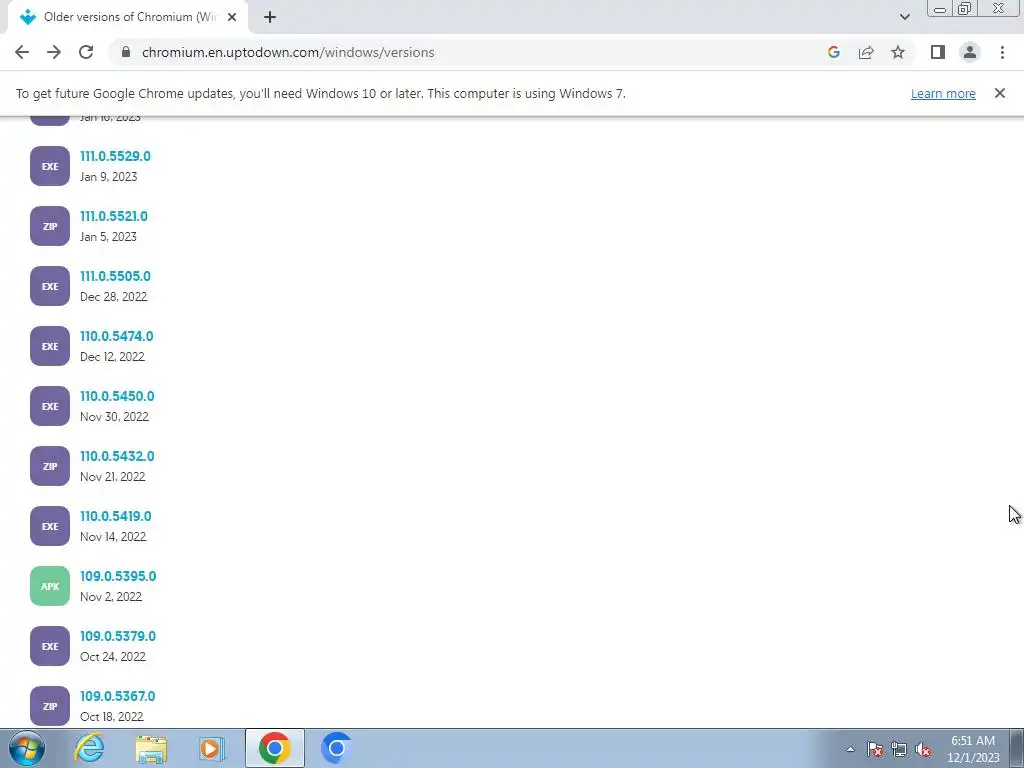This screenshot has height=768, width=1024.
Task: Bookmark this page with the star icon
Action: click(x=898, y=52)
